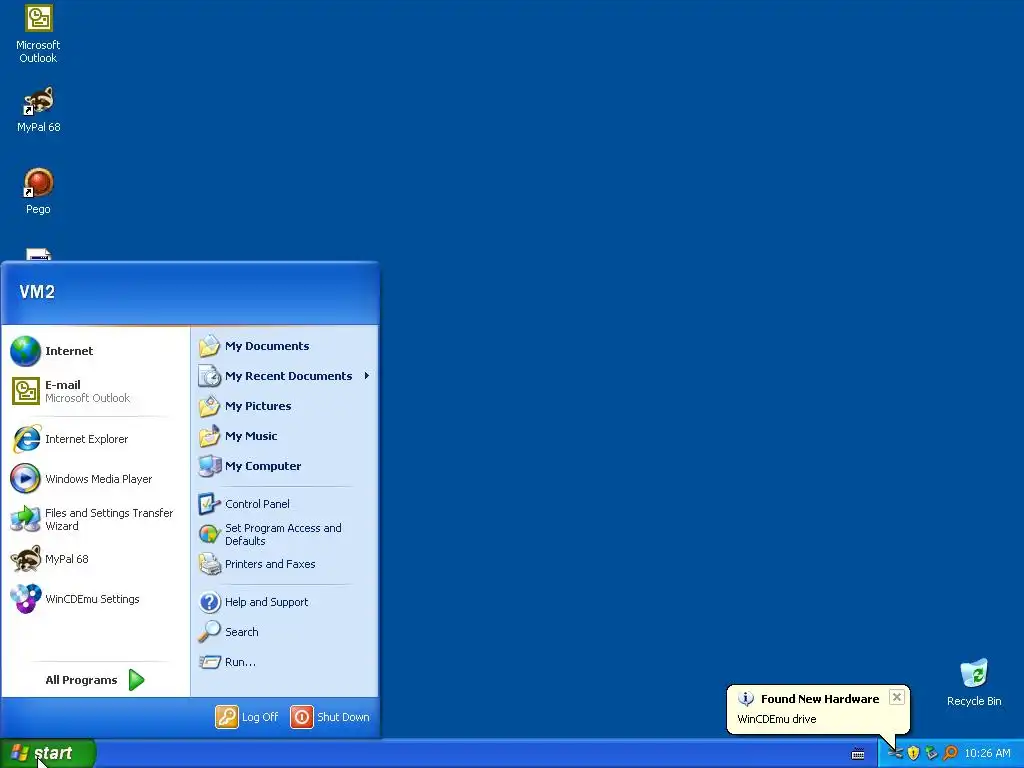Open the Security shield tray icon
The width and height of the screenshot is (1024, 768).
[x=914, y=753]
